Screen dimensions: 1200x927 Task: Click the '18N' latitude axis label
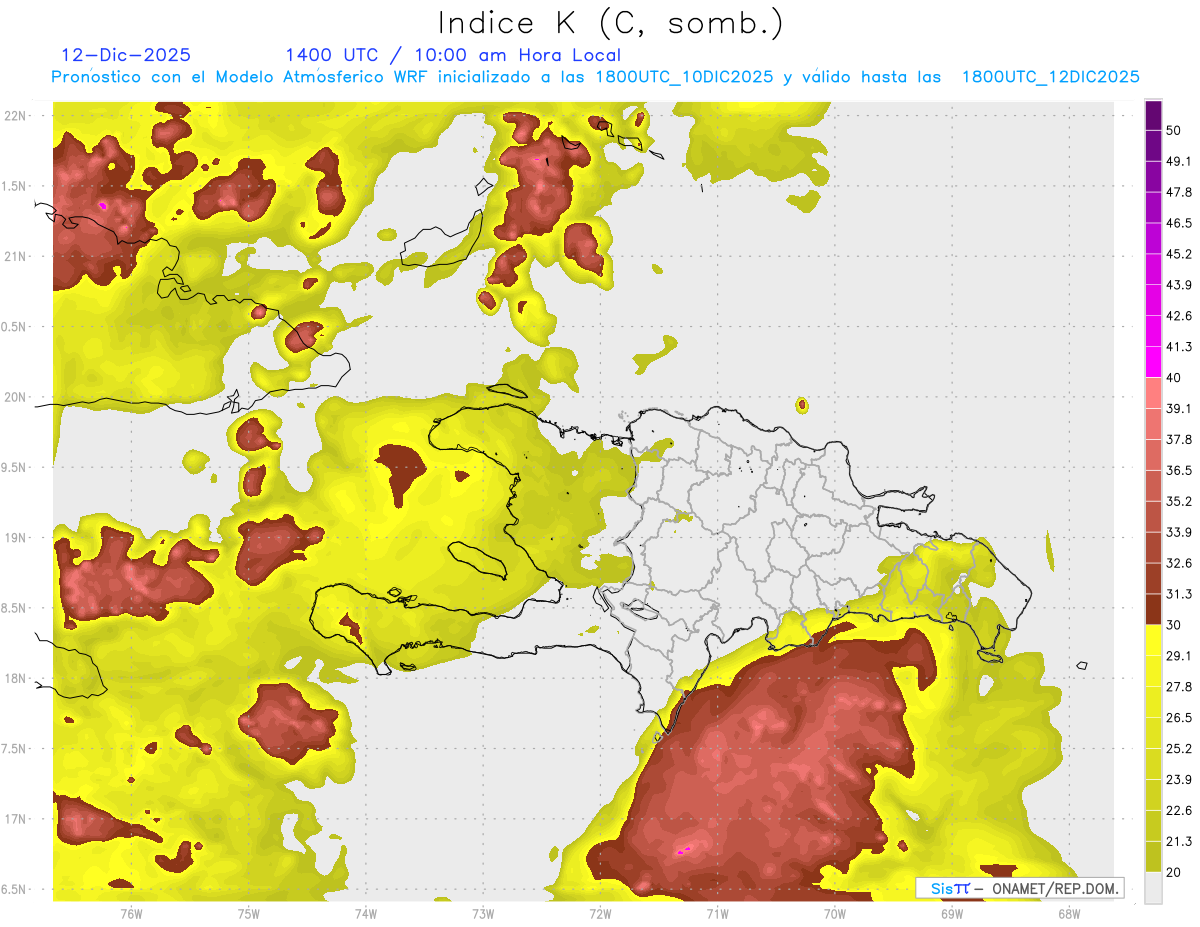15,678
